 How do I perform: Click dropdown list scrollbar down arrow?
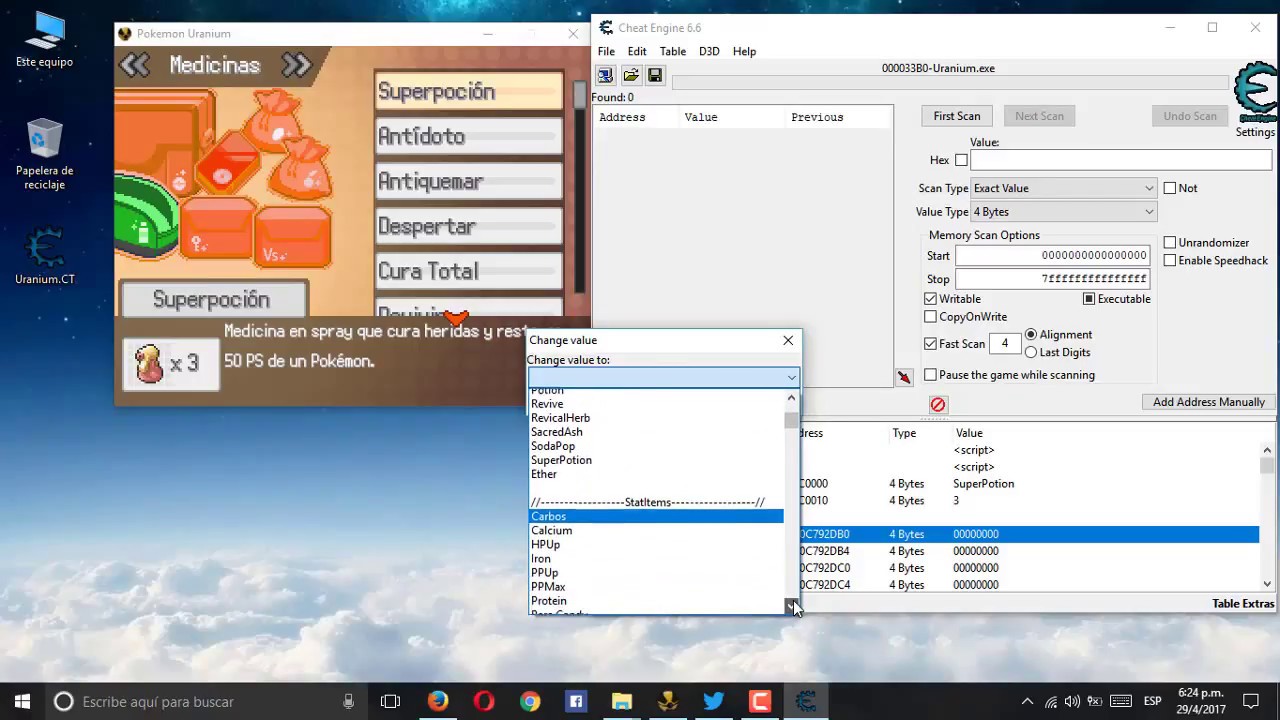791,606
